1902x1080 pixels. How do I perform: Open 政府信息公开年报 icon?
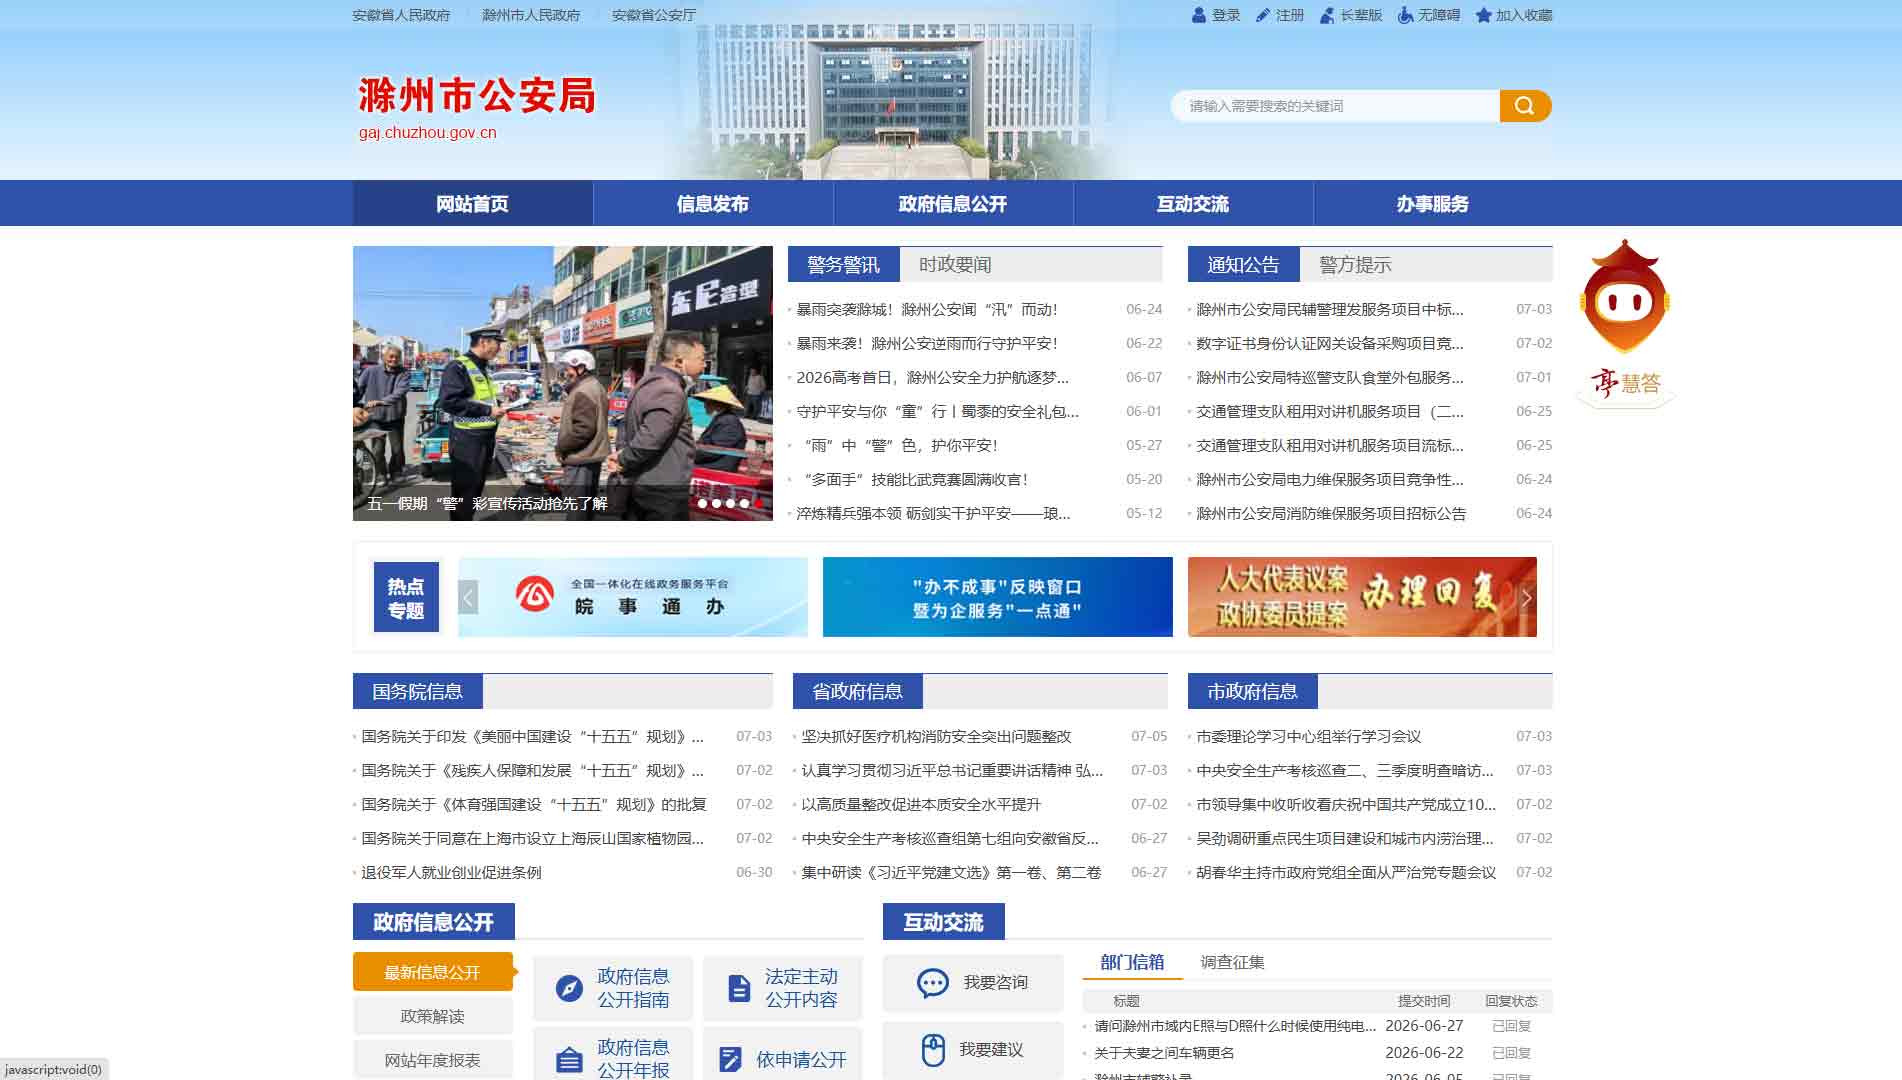569,1059
